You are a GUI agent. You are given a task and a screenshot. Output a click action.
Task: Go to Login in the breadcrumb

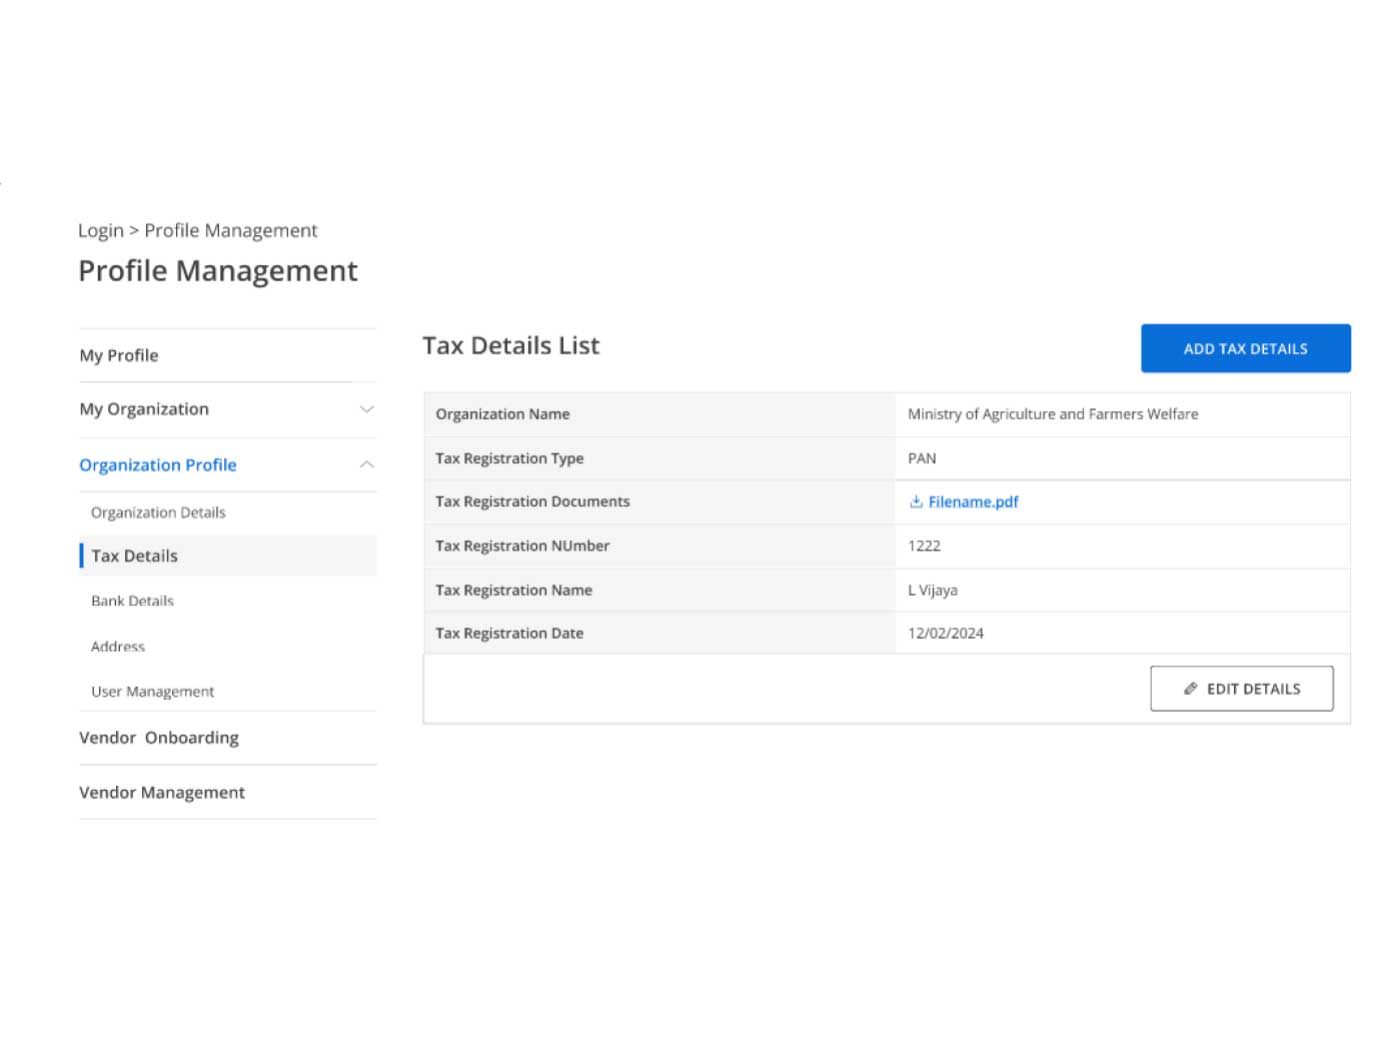pyautogui.click(x=101, y=231)
